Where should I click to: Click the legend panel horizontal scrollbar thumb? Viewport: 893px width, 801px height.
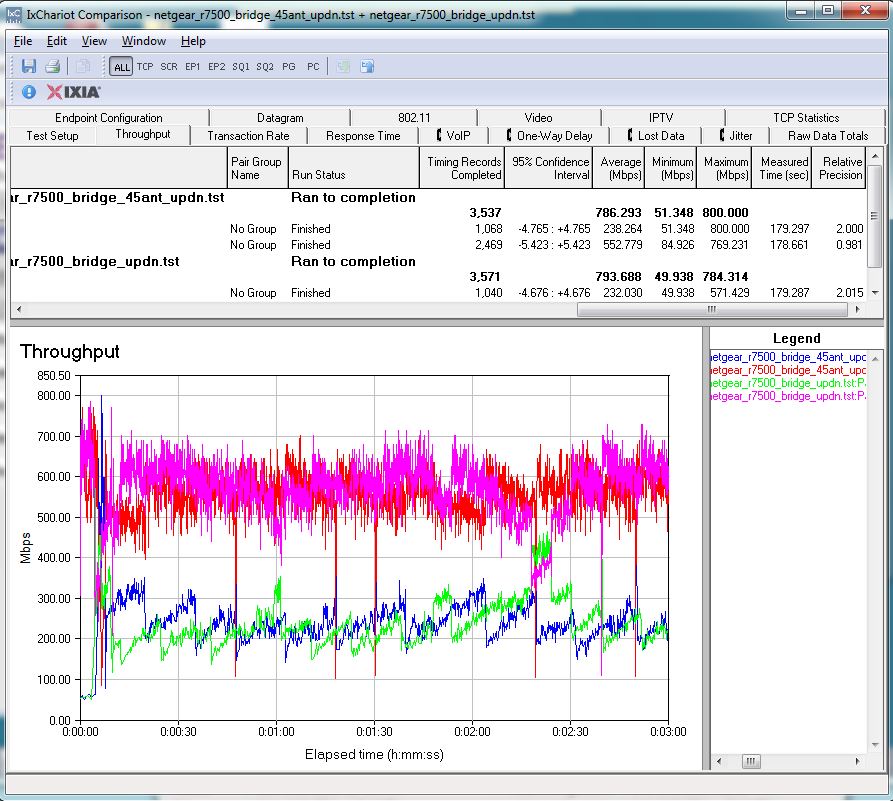coord(751,761)
